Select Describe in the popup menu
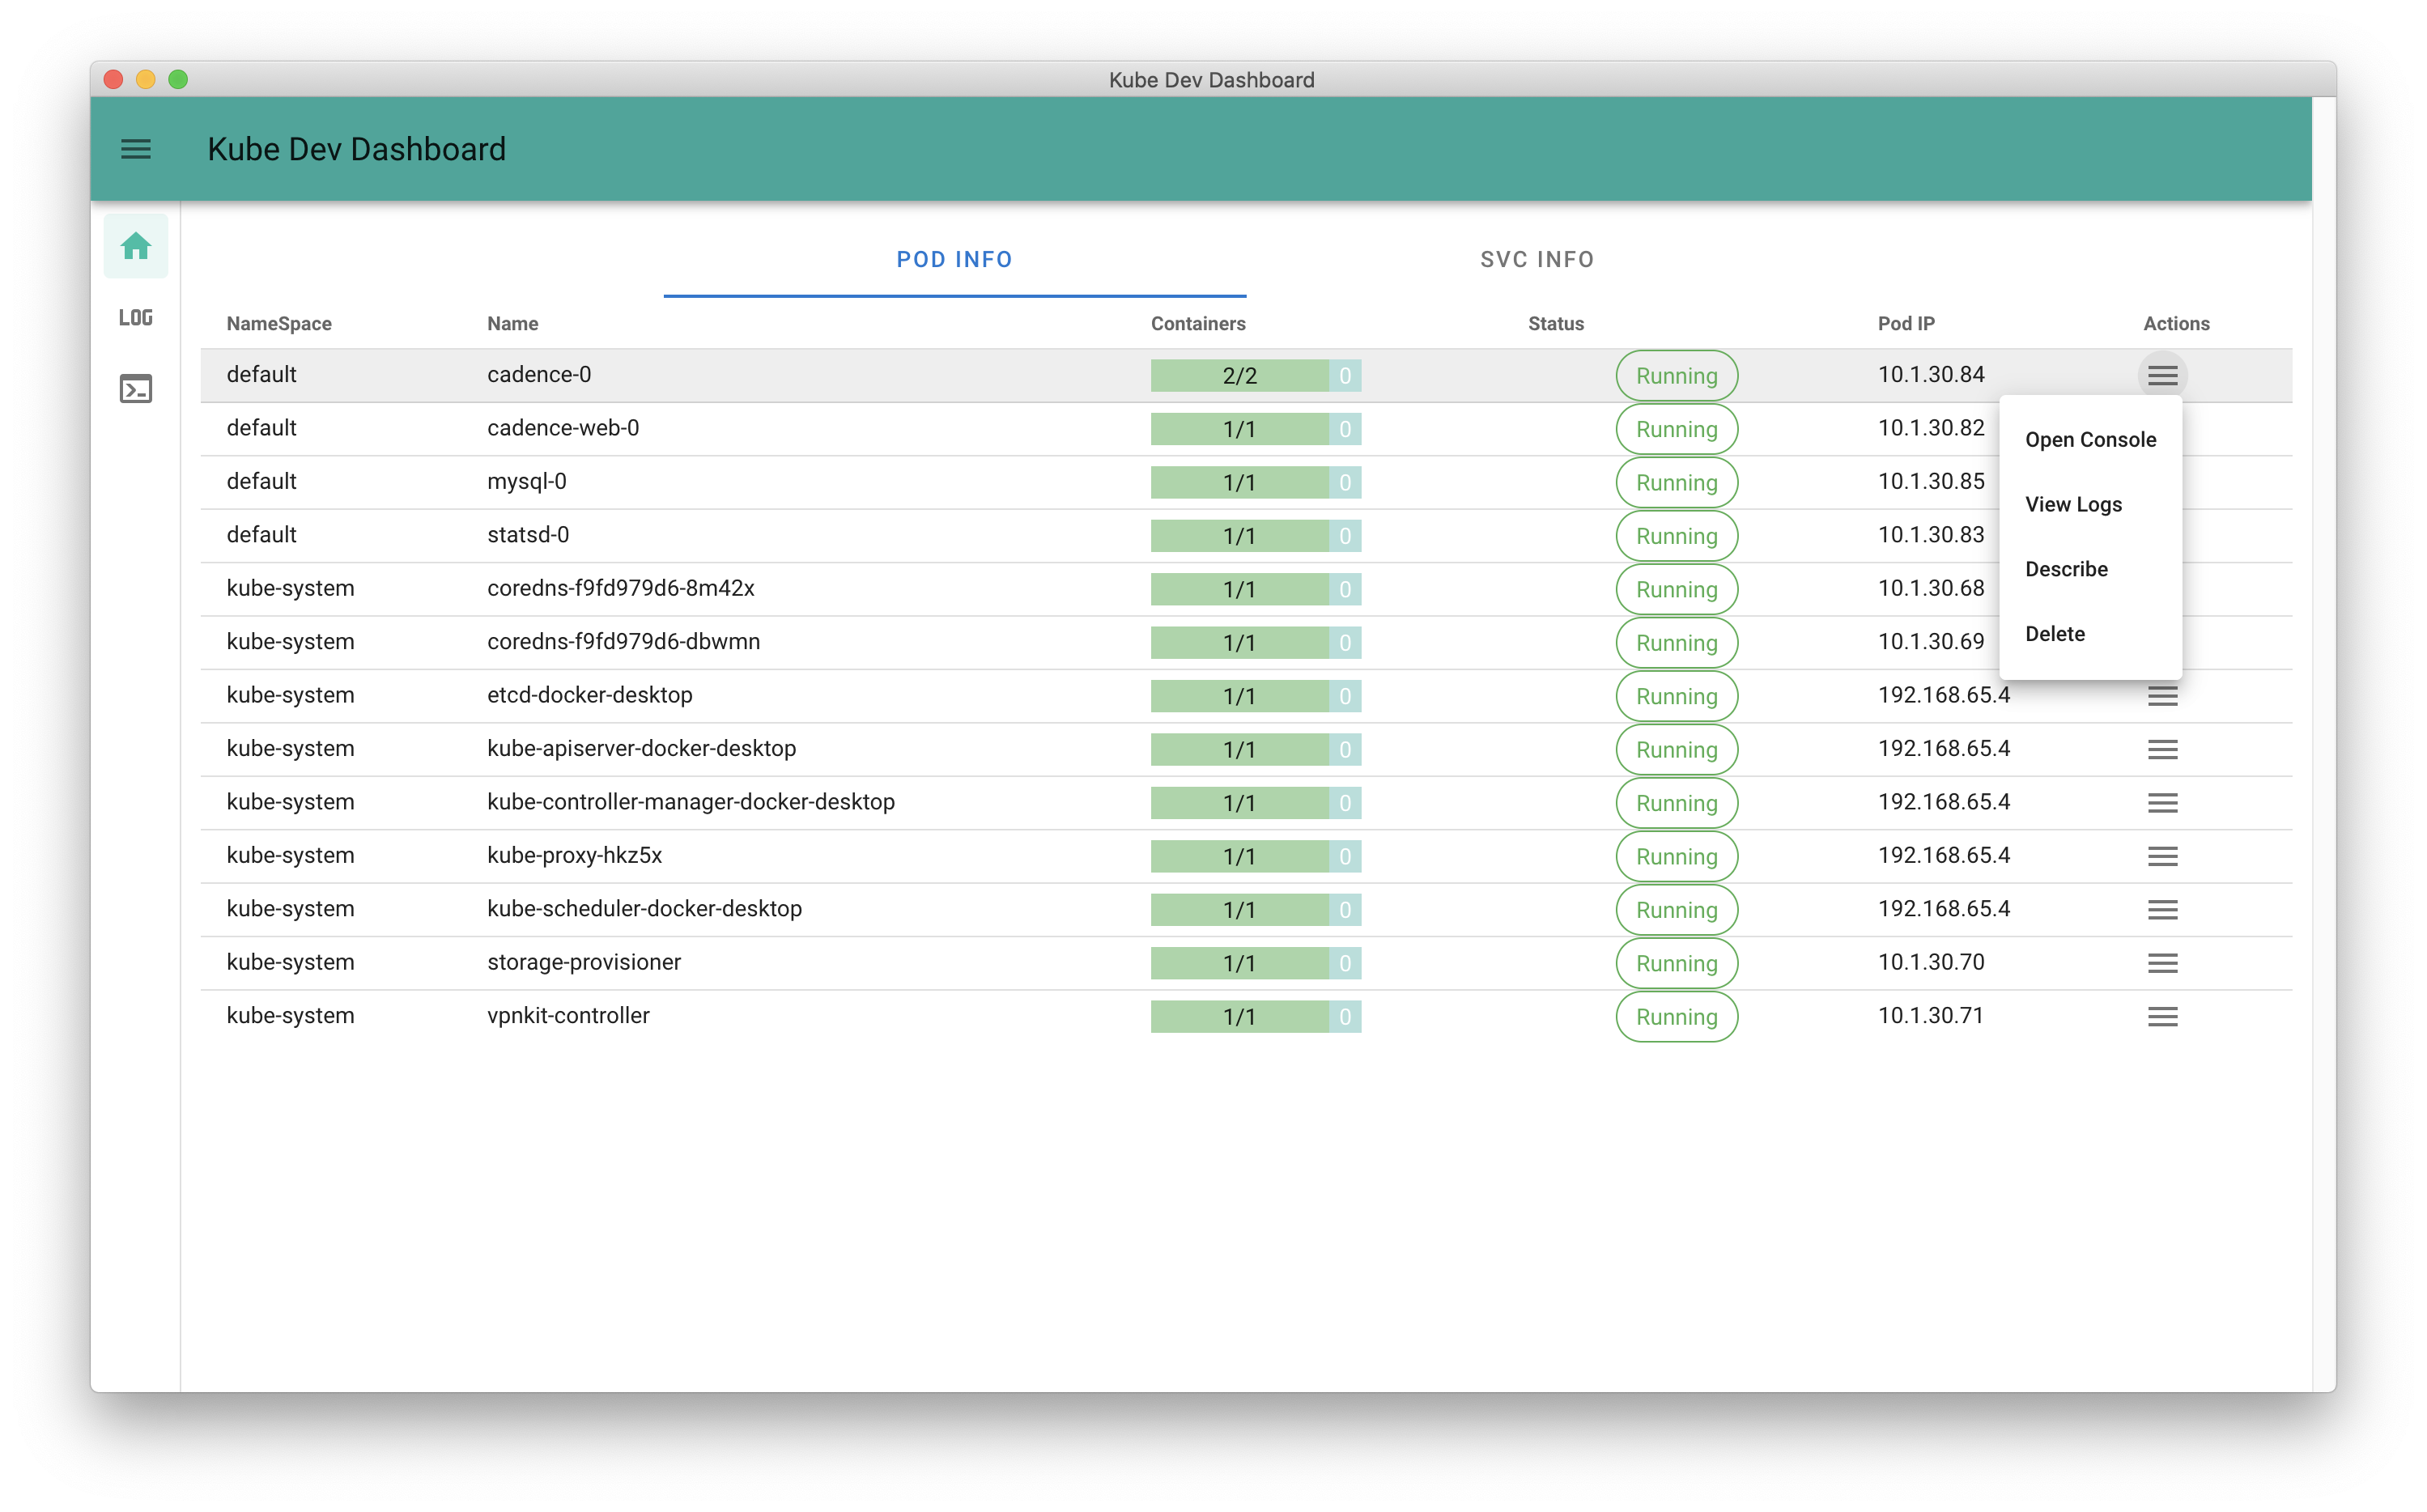The width and height of the screenshot is (2427, 1512). click(2066, 569)
